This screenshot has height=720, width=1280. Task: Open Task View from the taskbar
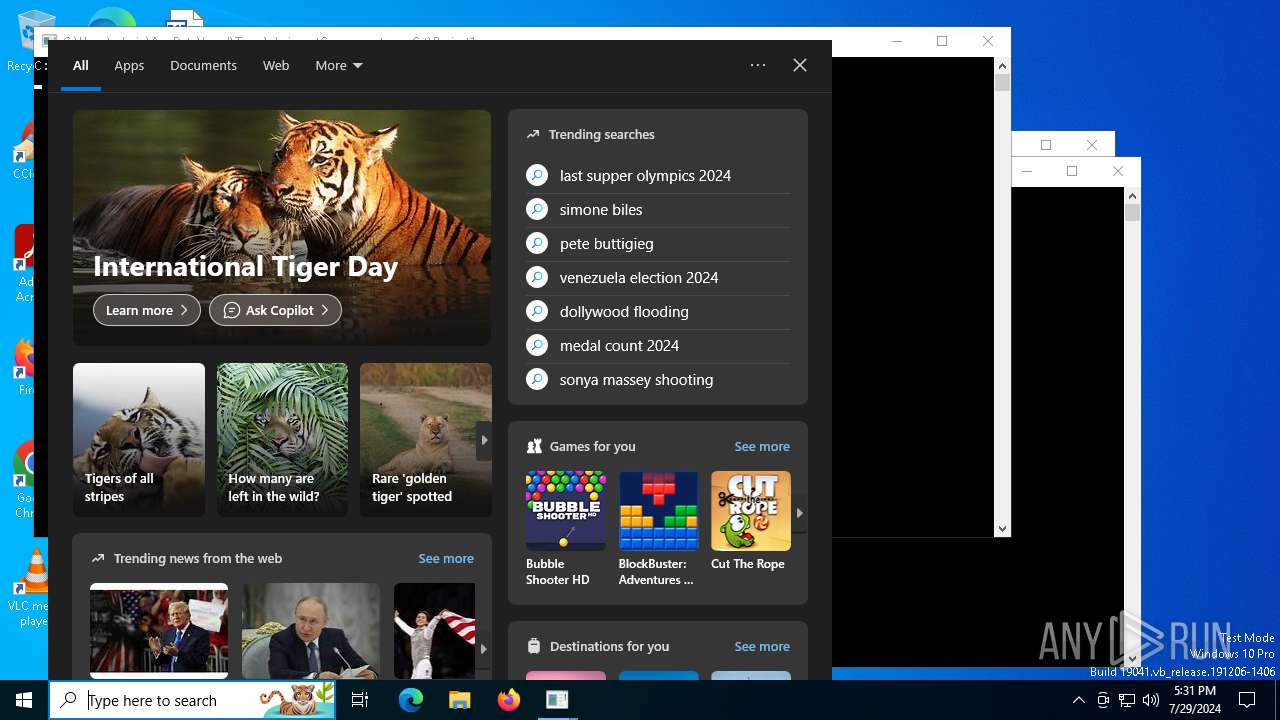[x=360, y=700]
